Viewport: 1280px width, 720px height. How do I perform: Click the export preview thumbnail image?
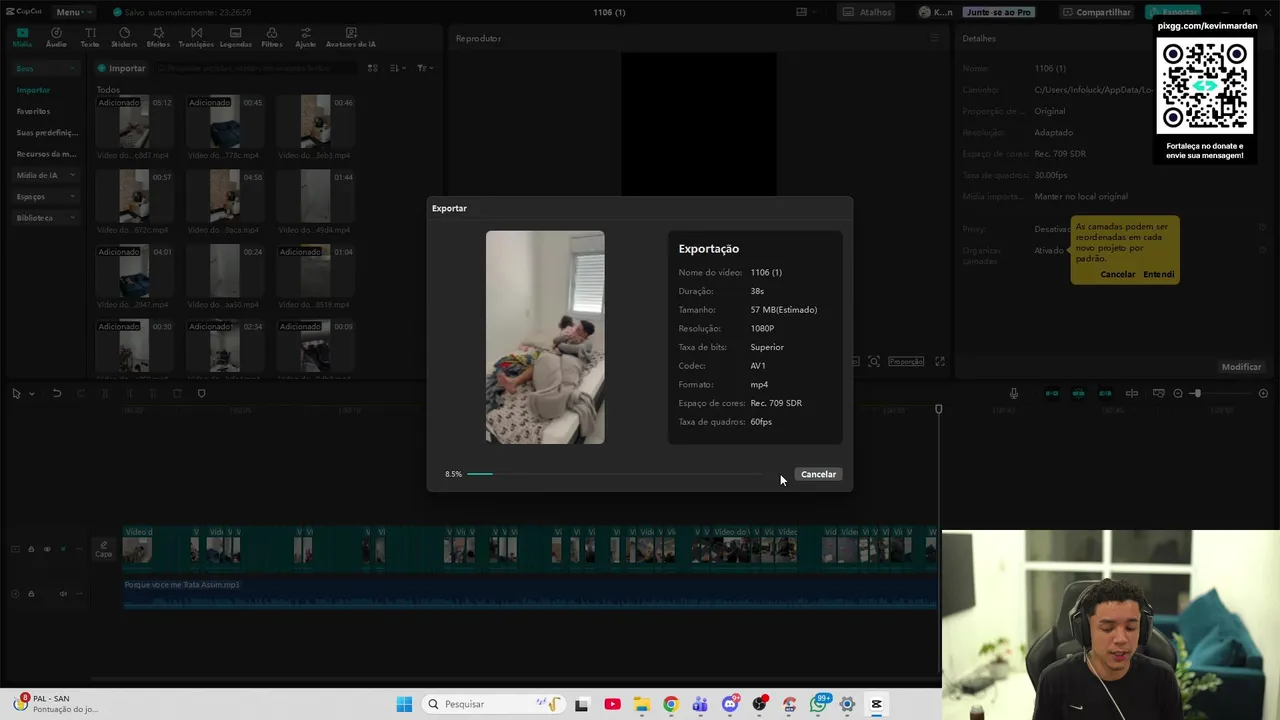click(545, 337)
